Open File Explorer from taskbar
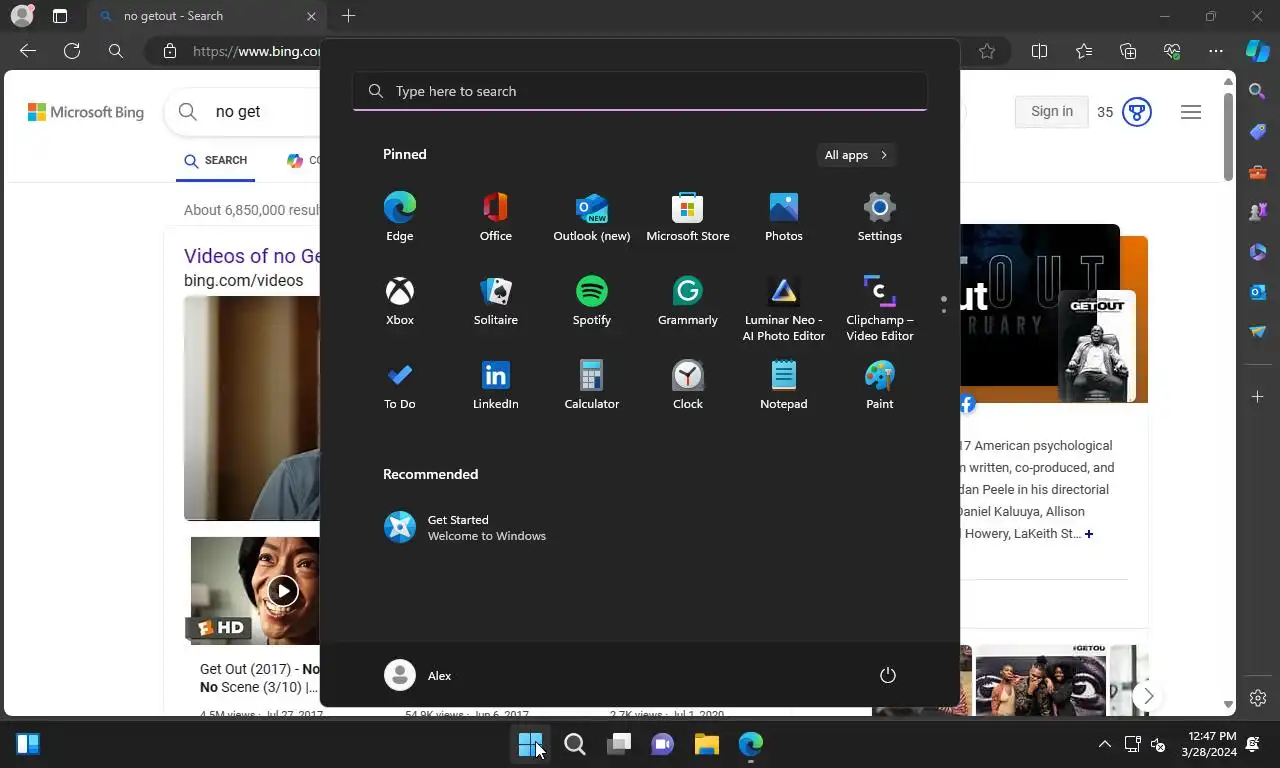This screenshot has height=768, width=1280. coord(707,744)
